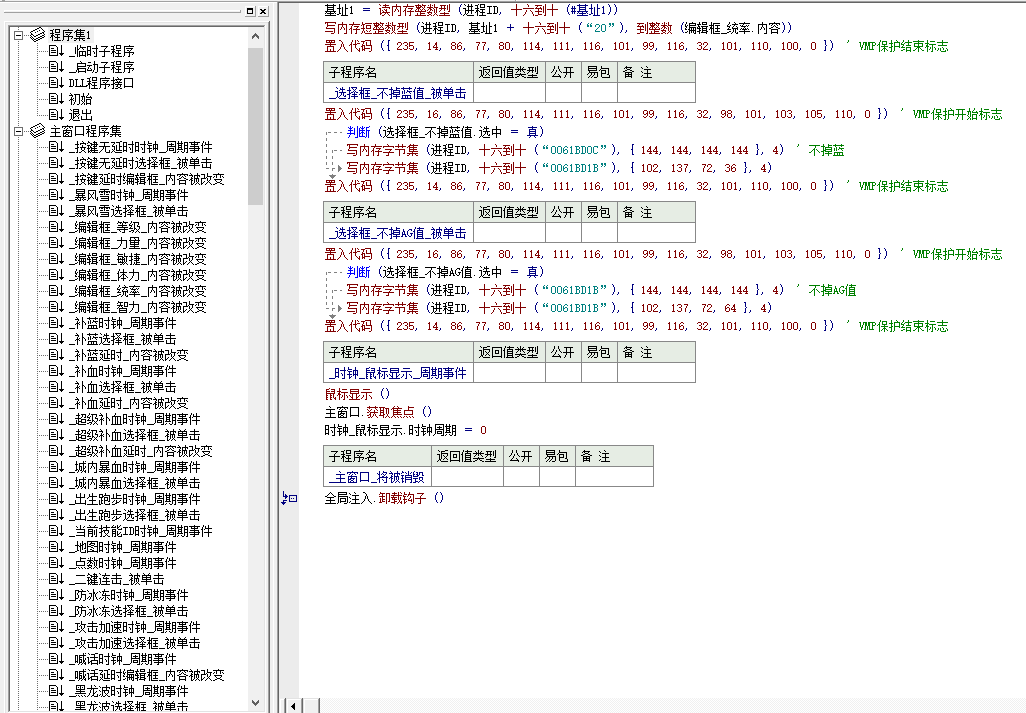Click the current-line arrow marker in code gutter
The width and height of the screenshot is (1026, 713).
289,498
